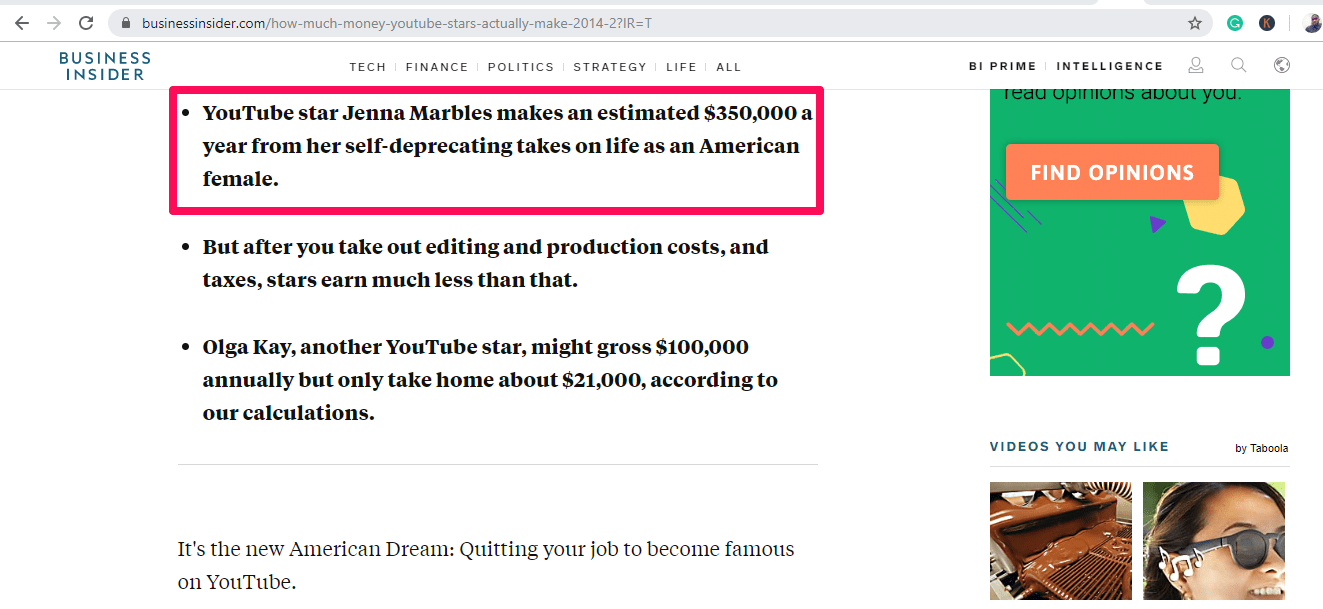
Task: Open the Finance section
Action: (437, 67)
